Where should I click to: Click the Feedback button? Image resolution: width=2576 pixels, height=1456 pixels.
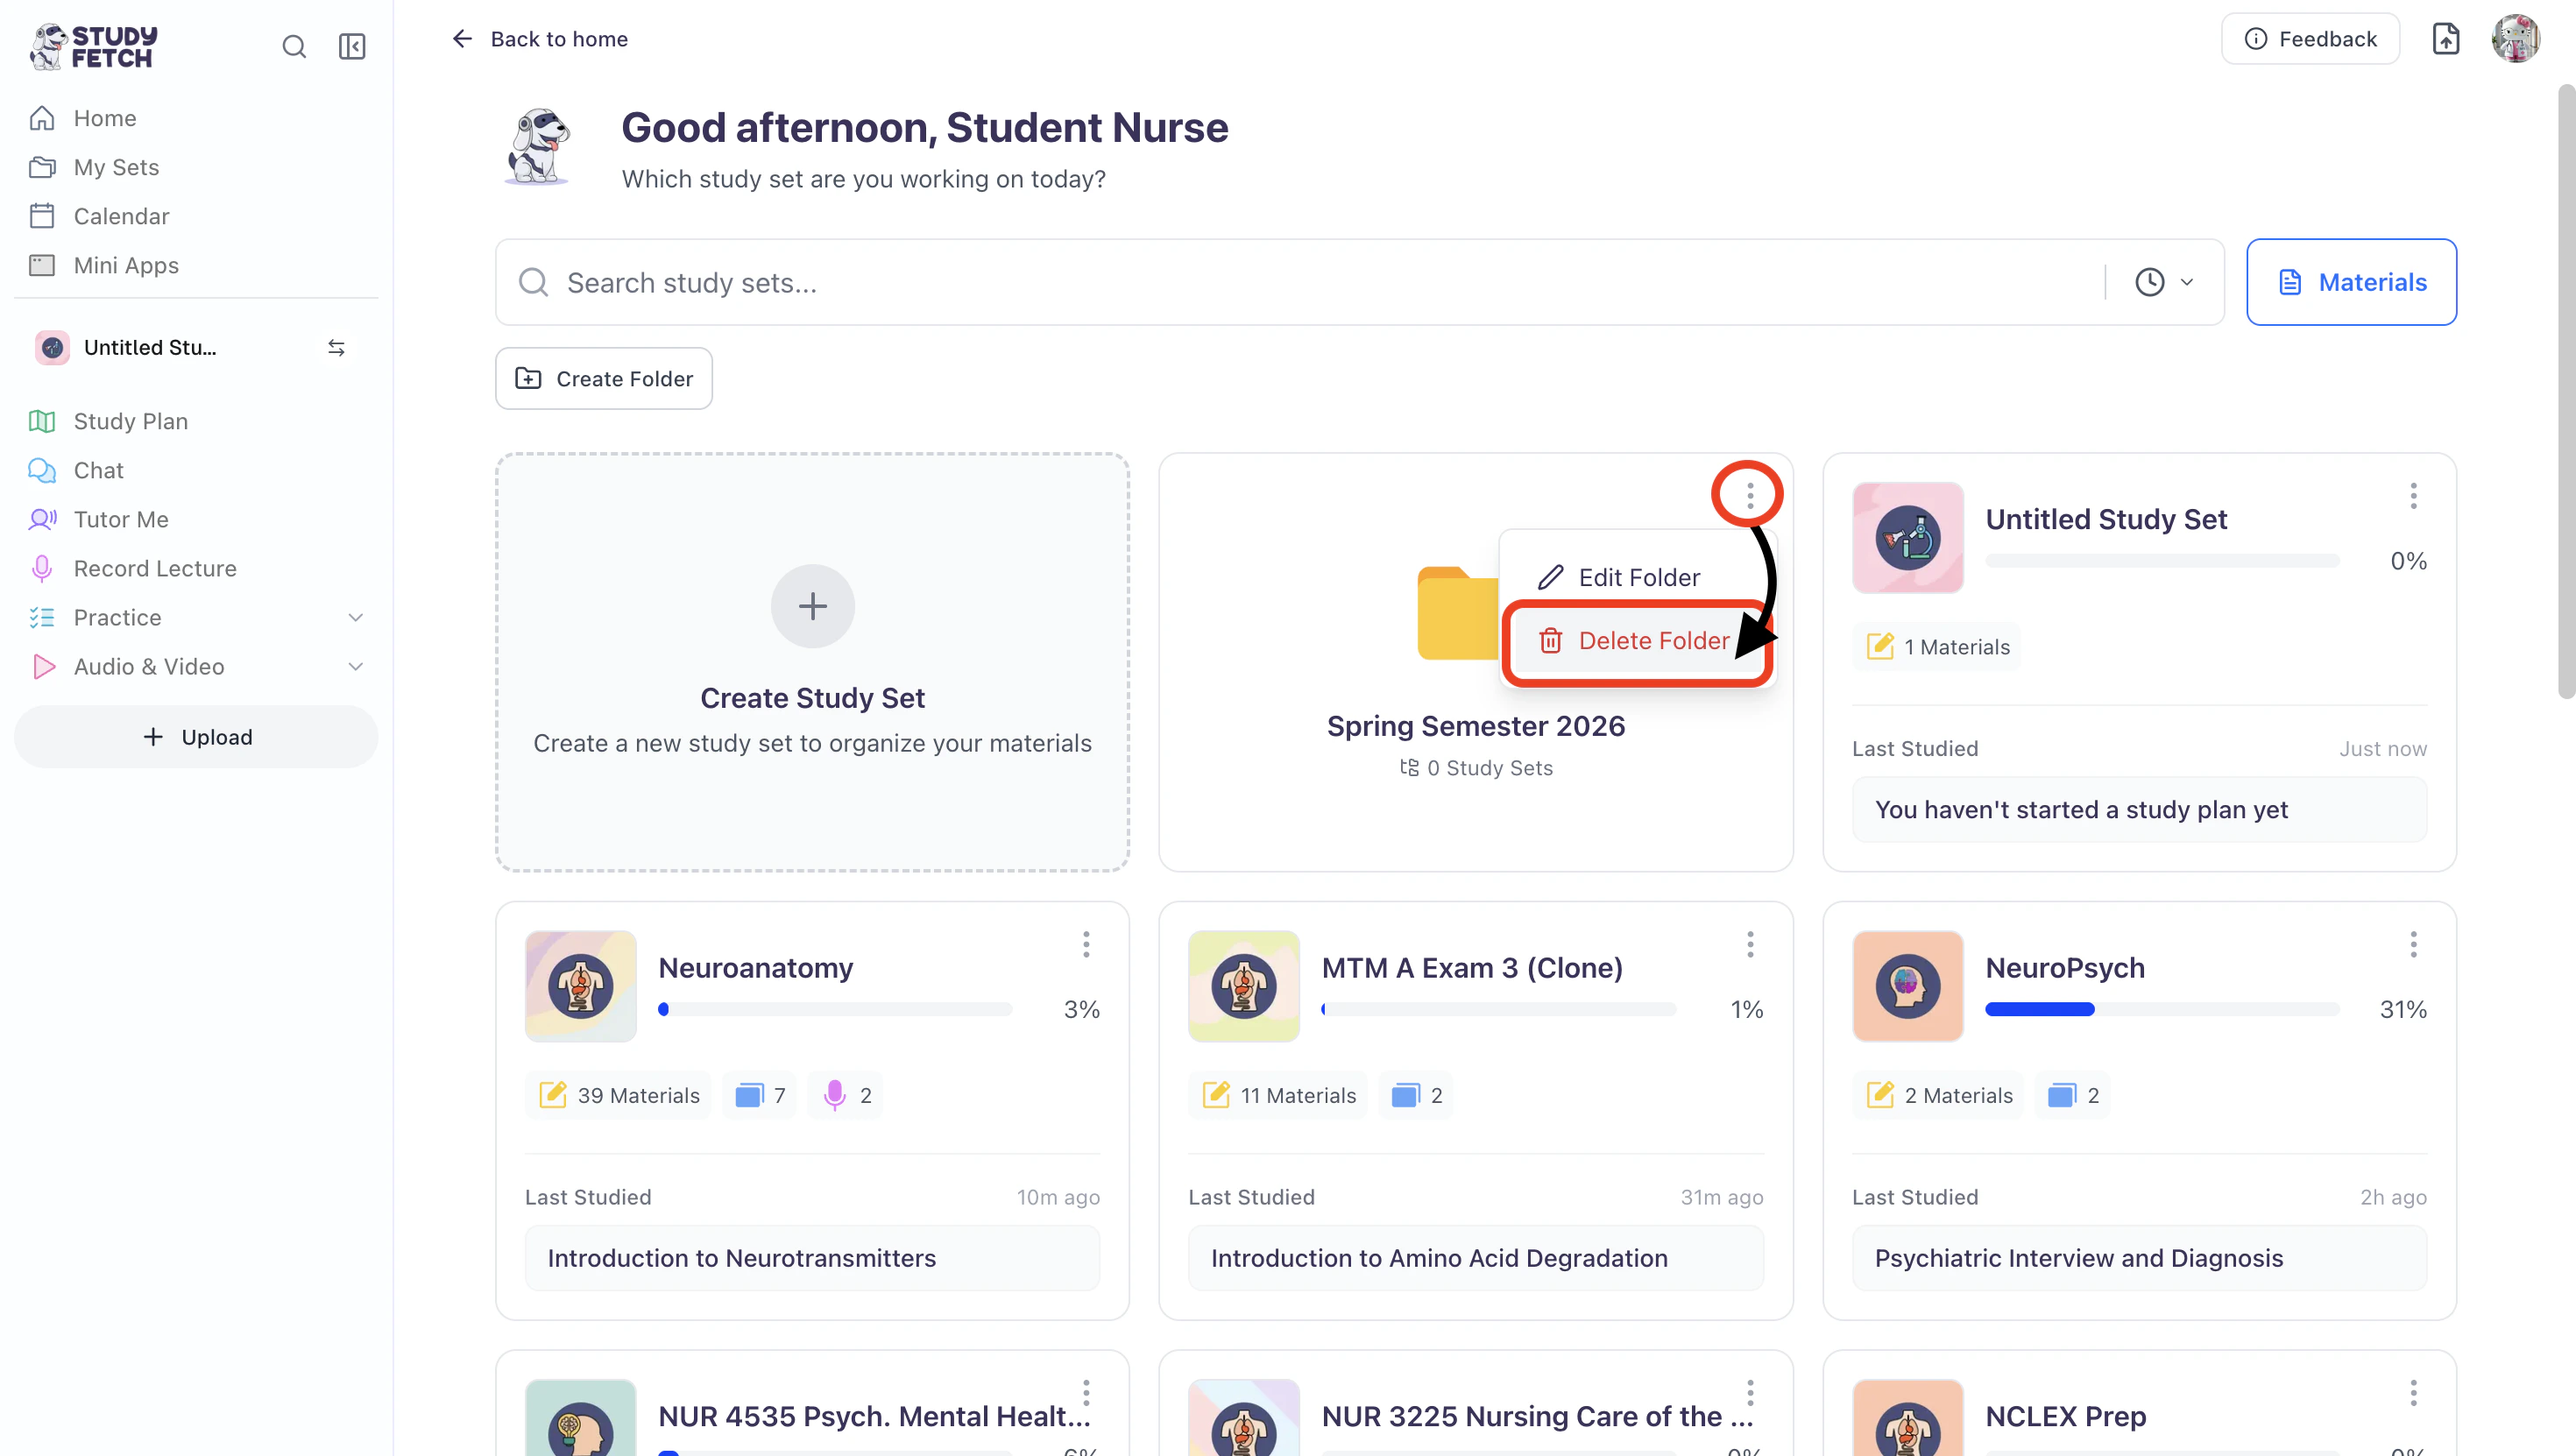(x=2311, y=39)
